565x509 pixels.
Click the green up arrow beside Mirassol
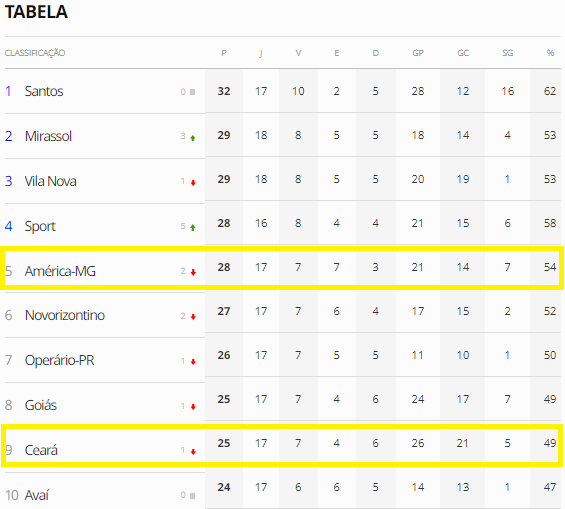[193, 138]
